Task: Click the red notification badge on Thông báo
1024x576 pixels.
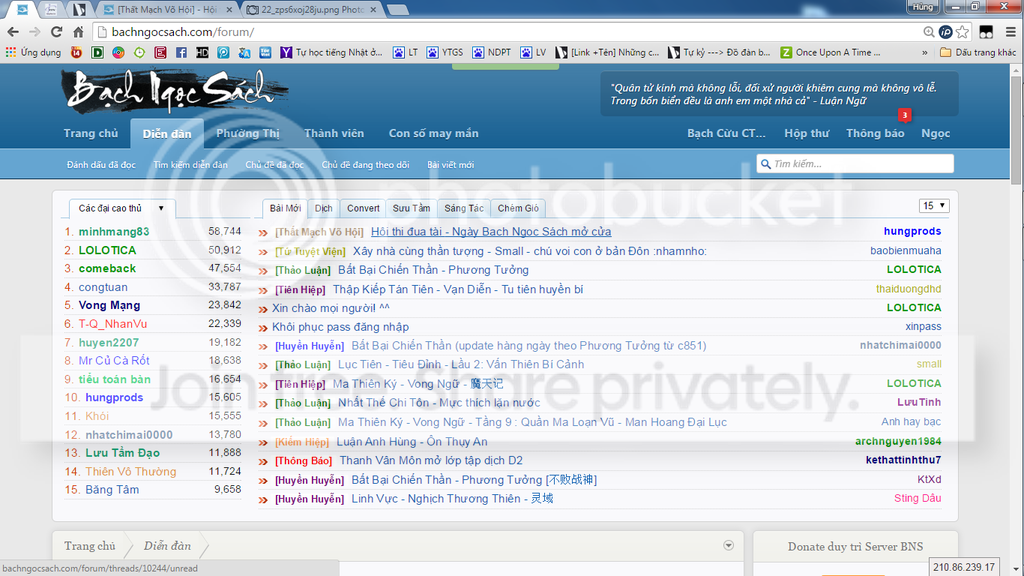Action: click(x=904, y=115)
